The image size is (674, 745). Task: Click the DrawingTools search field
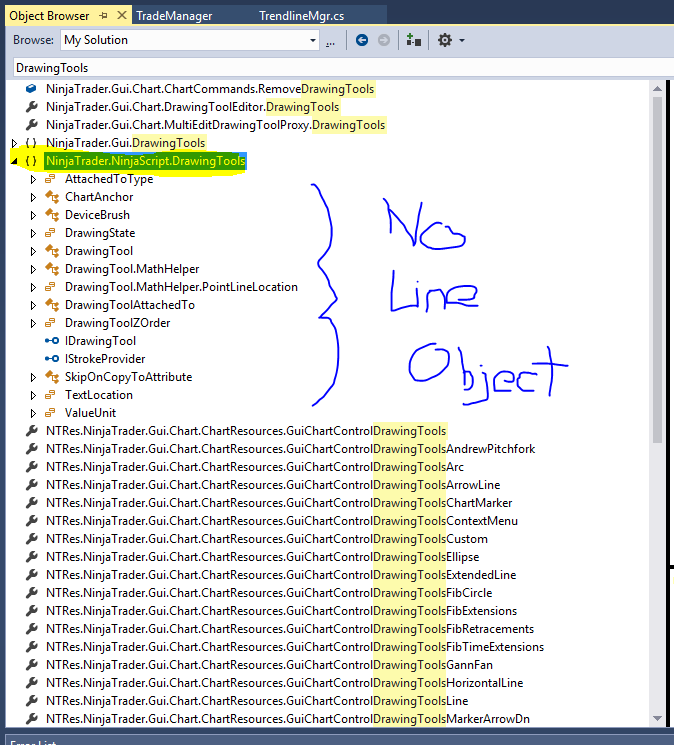[342, 68]
